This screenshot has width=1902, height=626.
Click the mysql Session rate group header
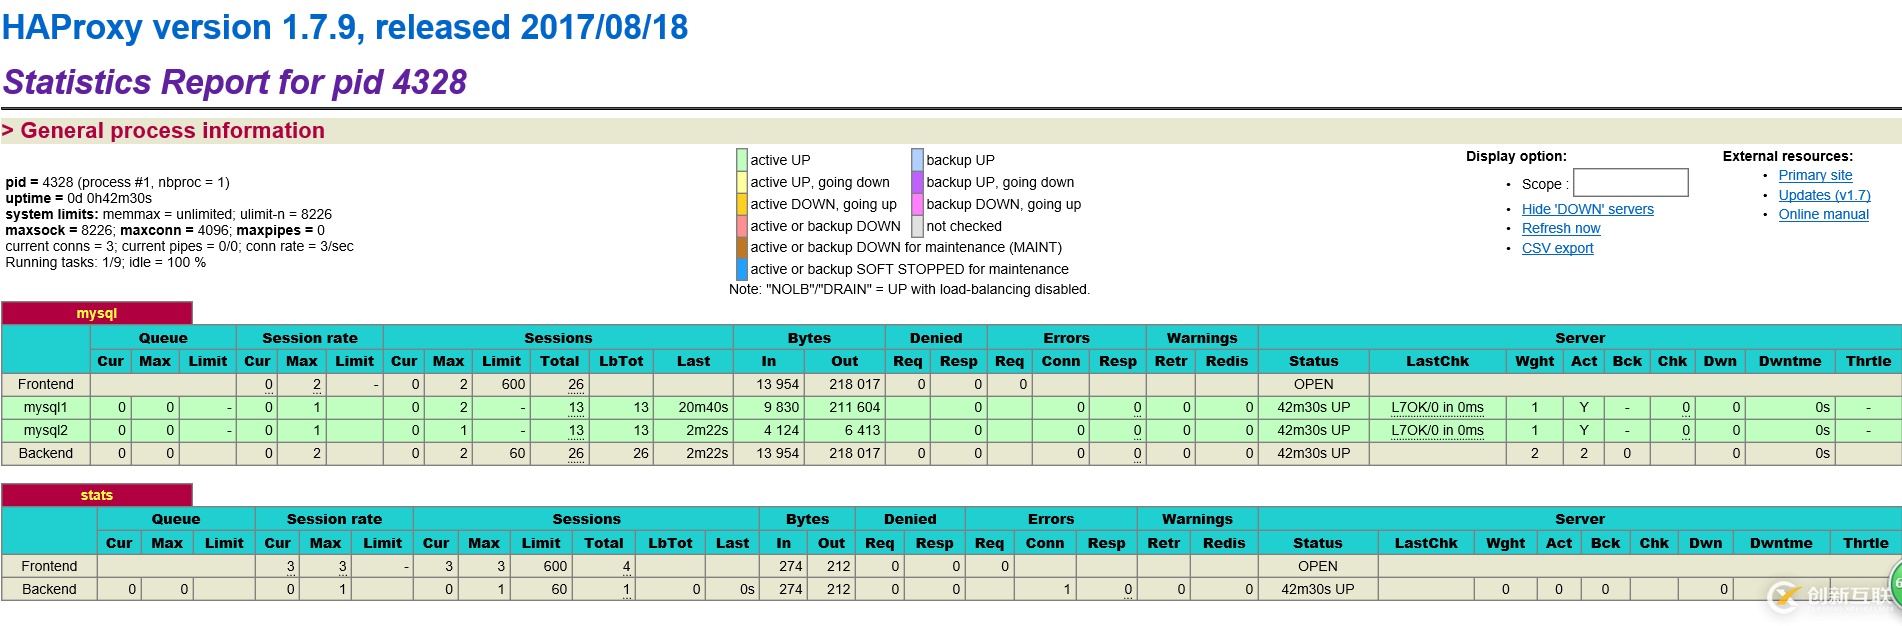pos(309,338)
